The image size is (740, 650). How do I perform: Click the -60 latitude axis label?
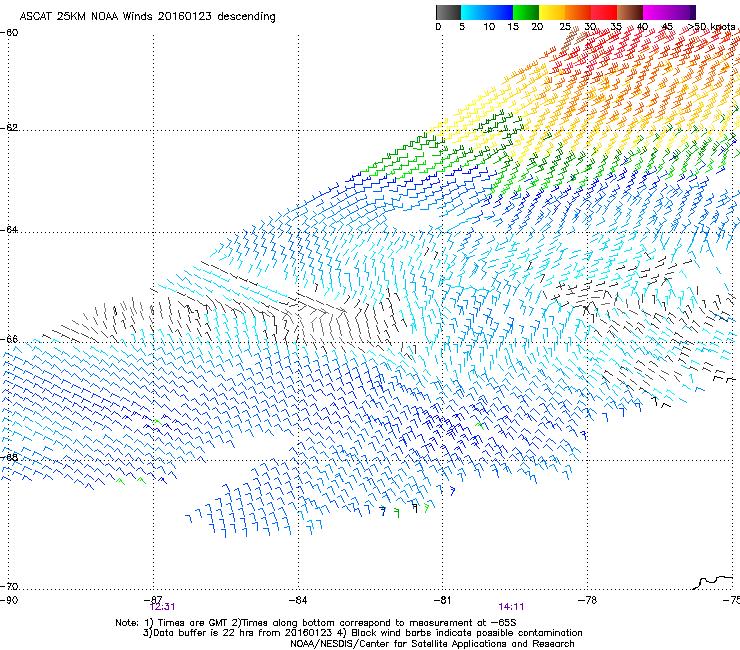click(x=9, y=33)
